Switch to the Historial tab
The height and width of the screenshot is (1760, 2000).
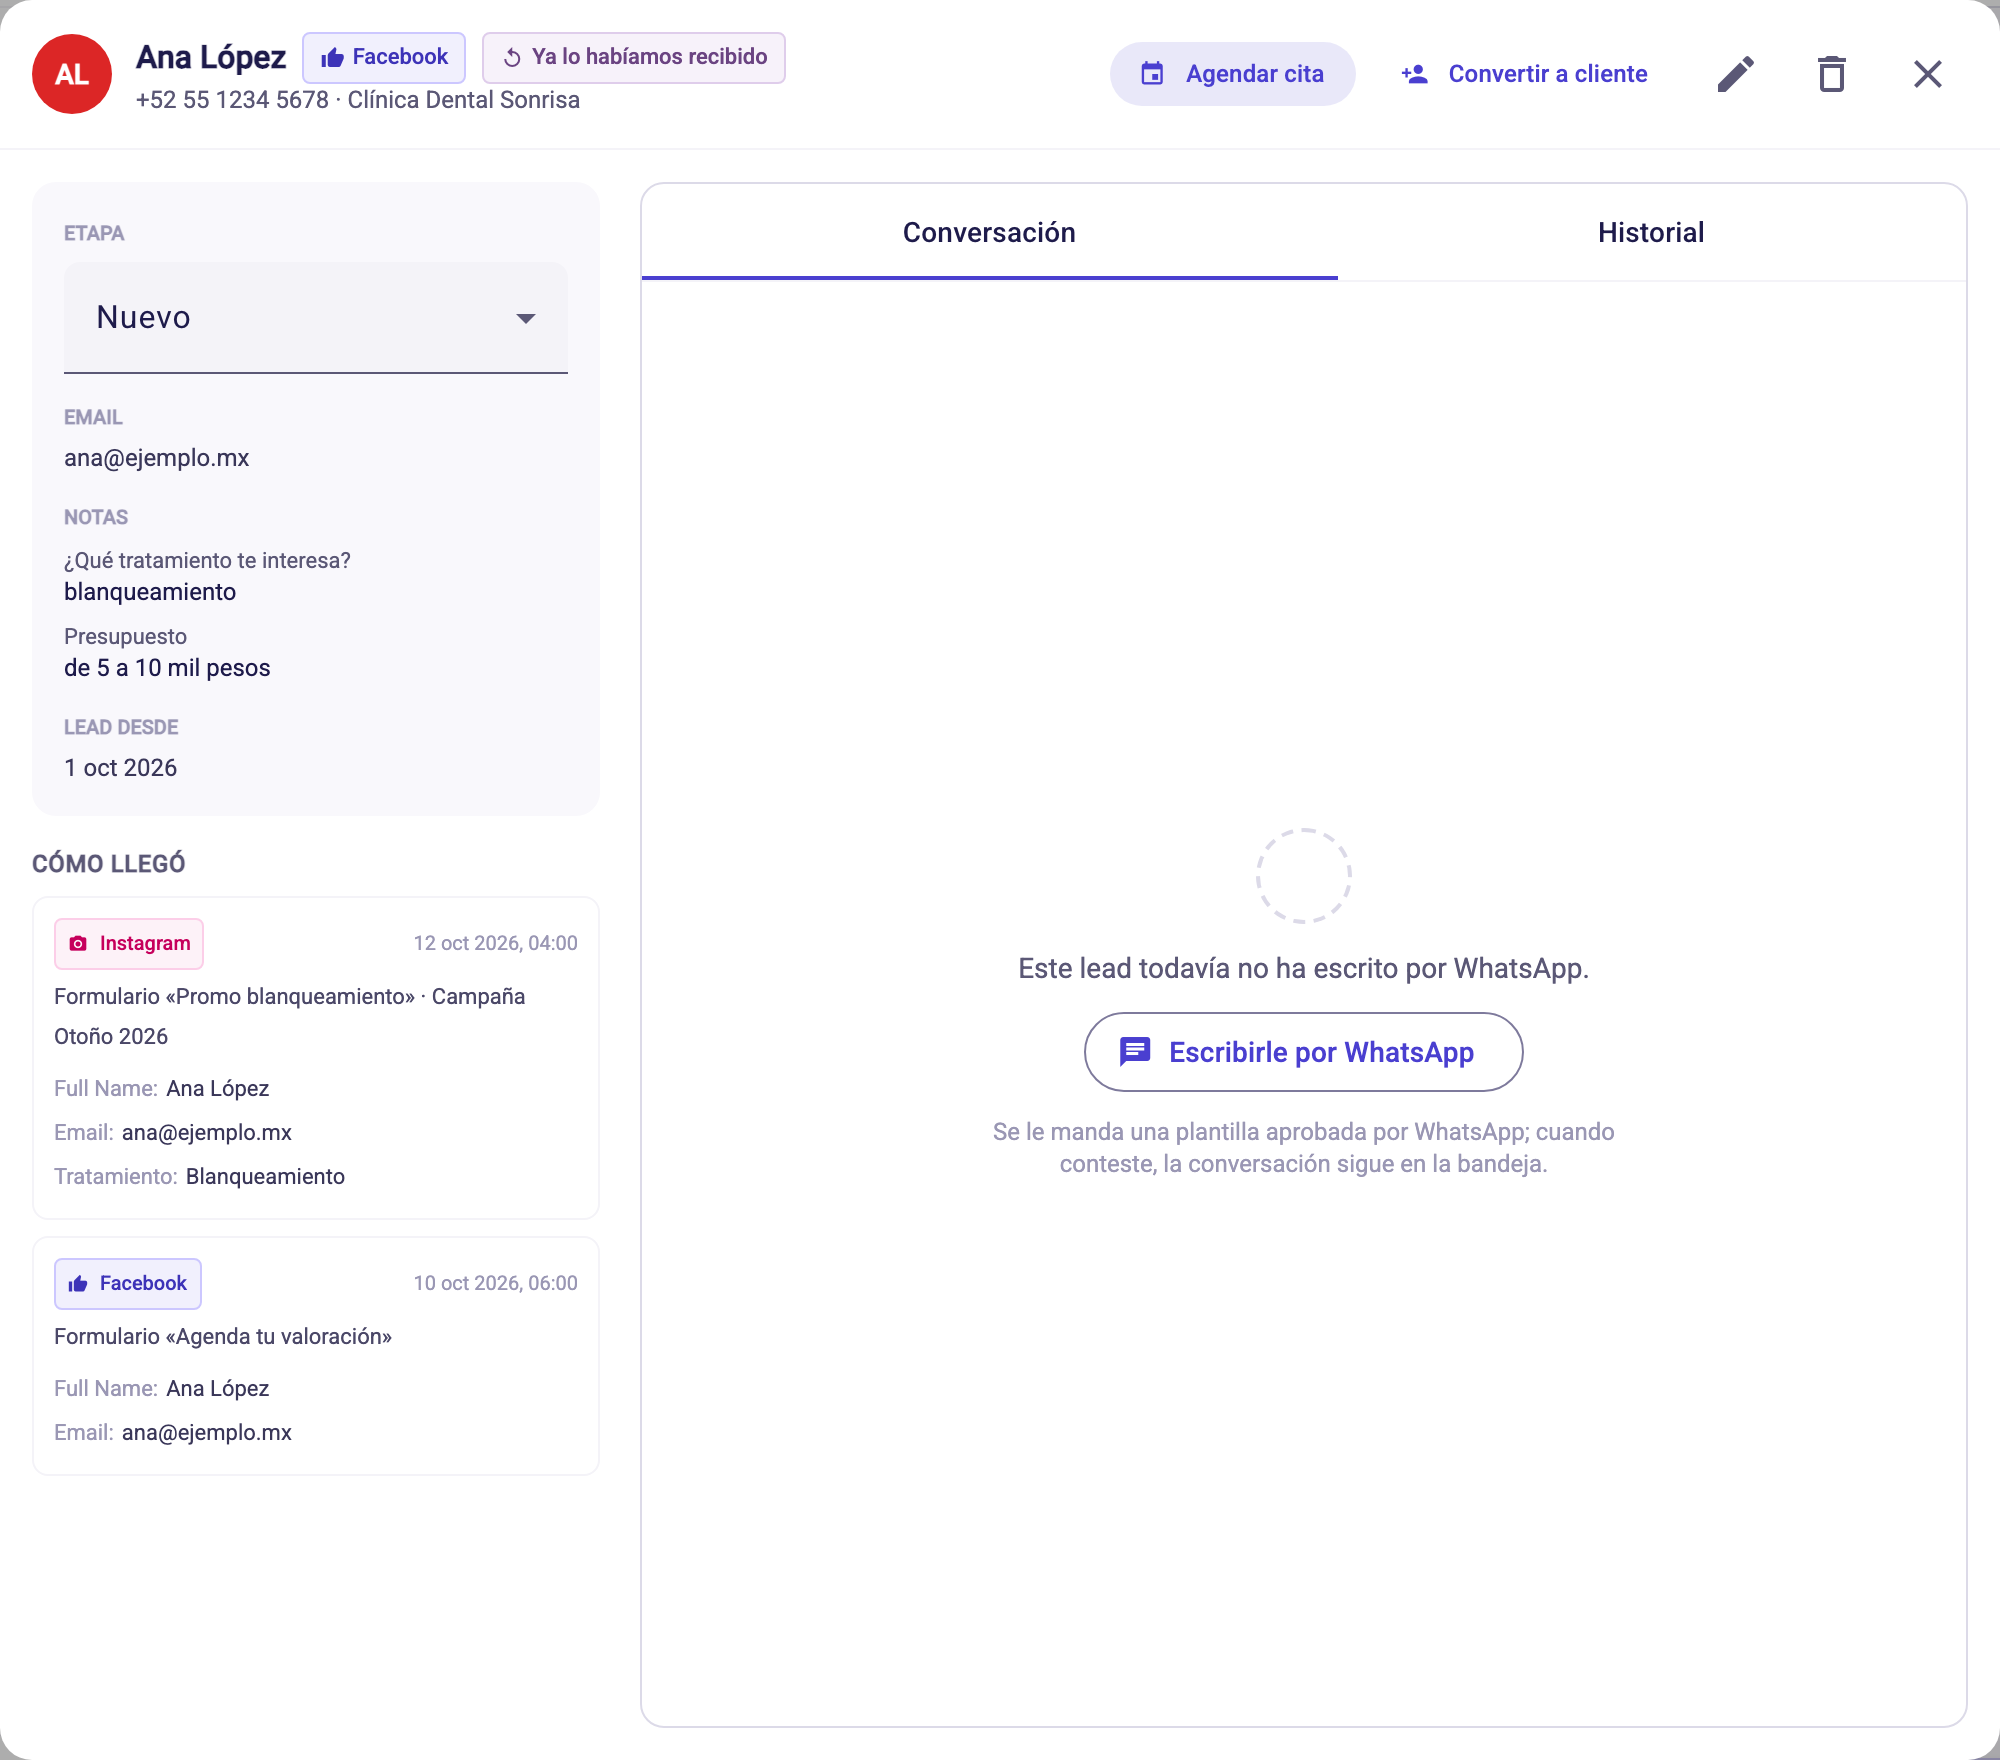[1651, 232]
